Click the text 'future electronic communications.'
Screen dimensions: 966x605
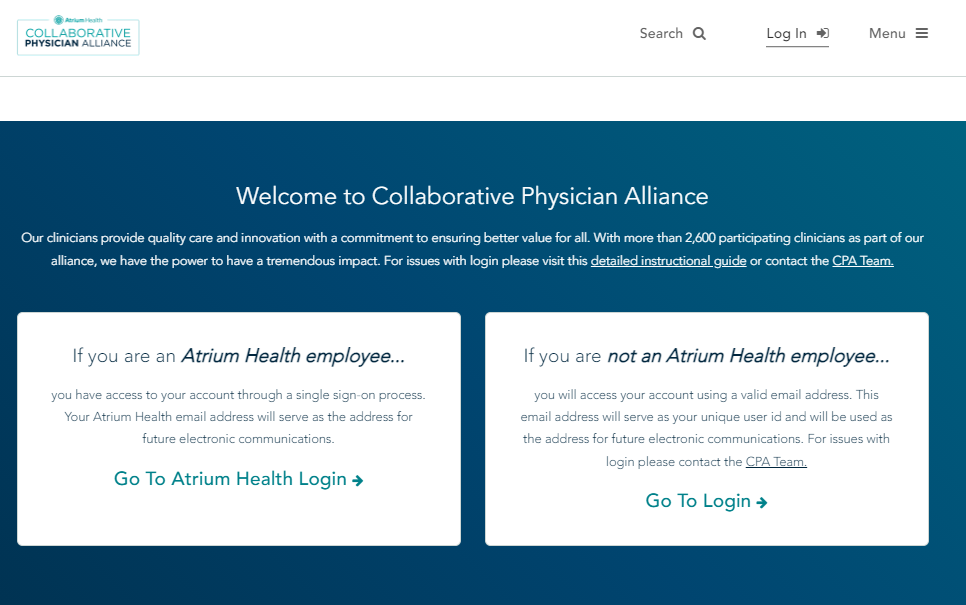coord(238,439)
